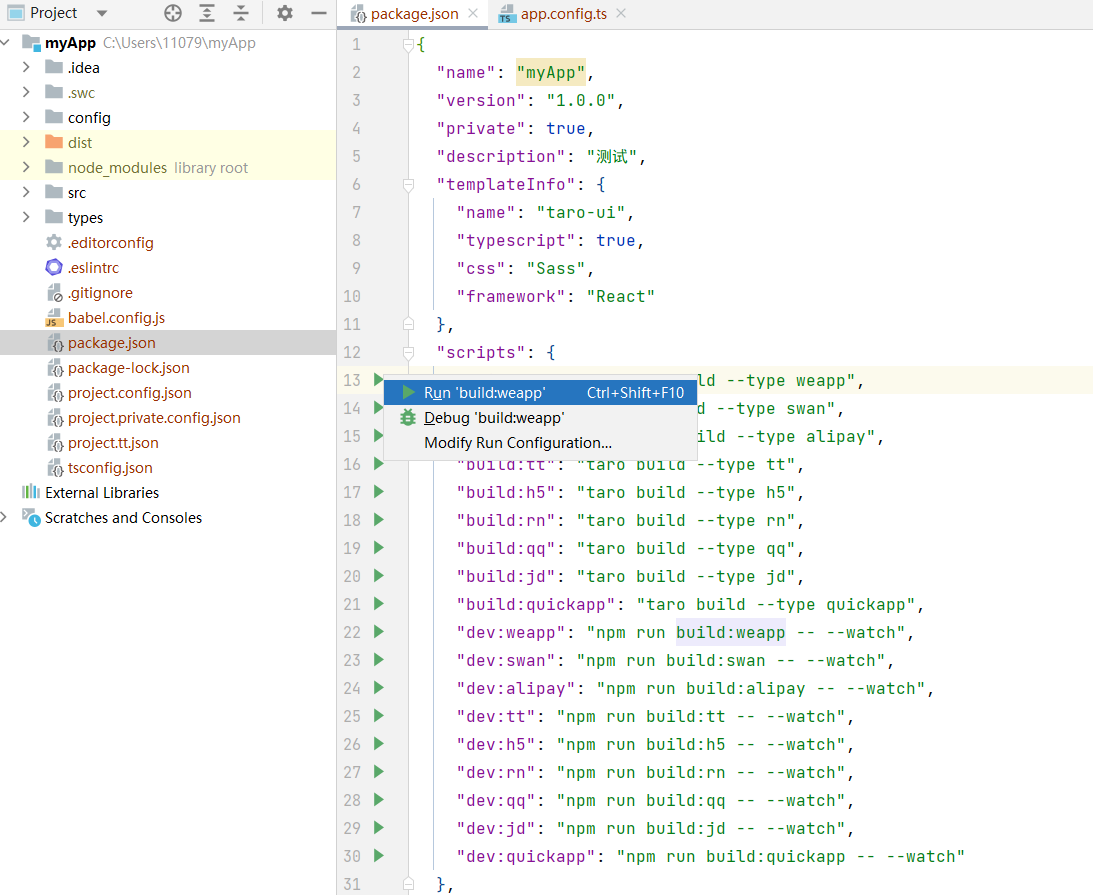Image resolution: width=1093 pixels, height=895 pixels.
Task: Click run gutter icon for build:h5 script
Action: tap(378, 492)
